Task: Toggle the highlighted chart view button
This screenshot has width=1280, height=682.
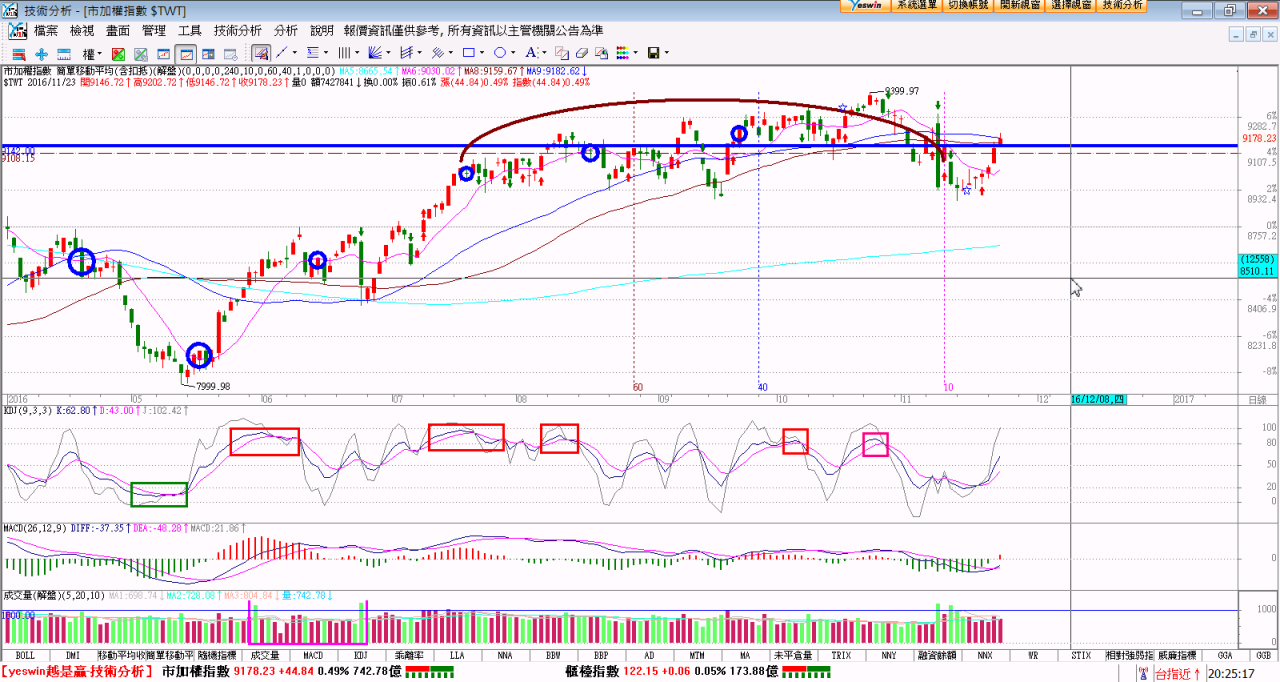Action: tap(186, 53)
